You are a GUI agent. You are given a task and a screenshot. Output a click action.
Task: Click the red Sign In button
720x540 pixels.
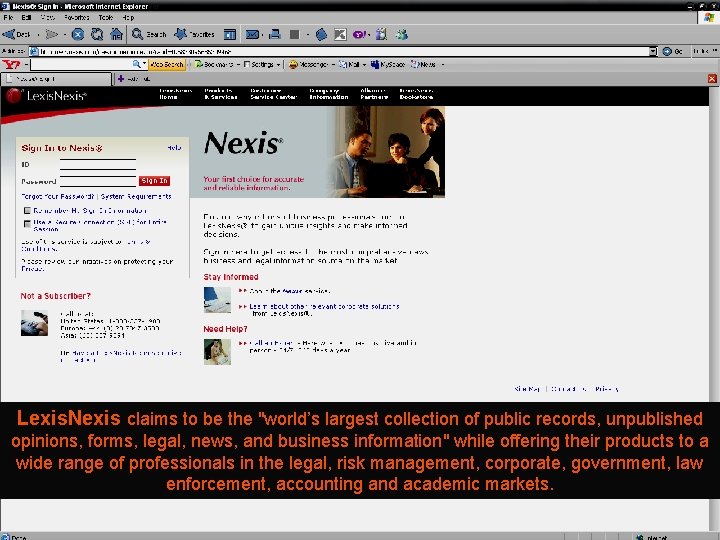click(154, 181)
